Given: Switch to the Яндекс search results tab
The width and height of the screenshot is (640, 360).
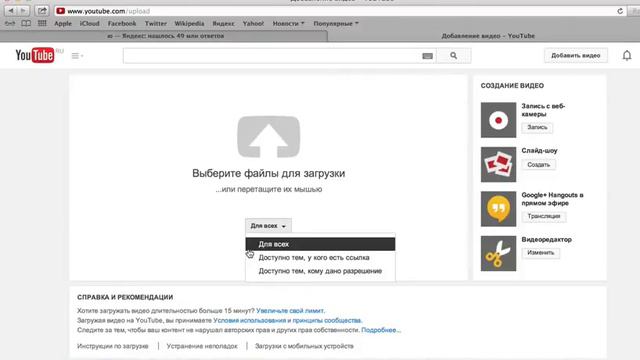Looking at the screenshot, I should pyautogui.click(x=164, y=36).
